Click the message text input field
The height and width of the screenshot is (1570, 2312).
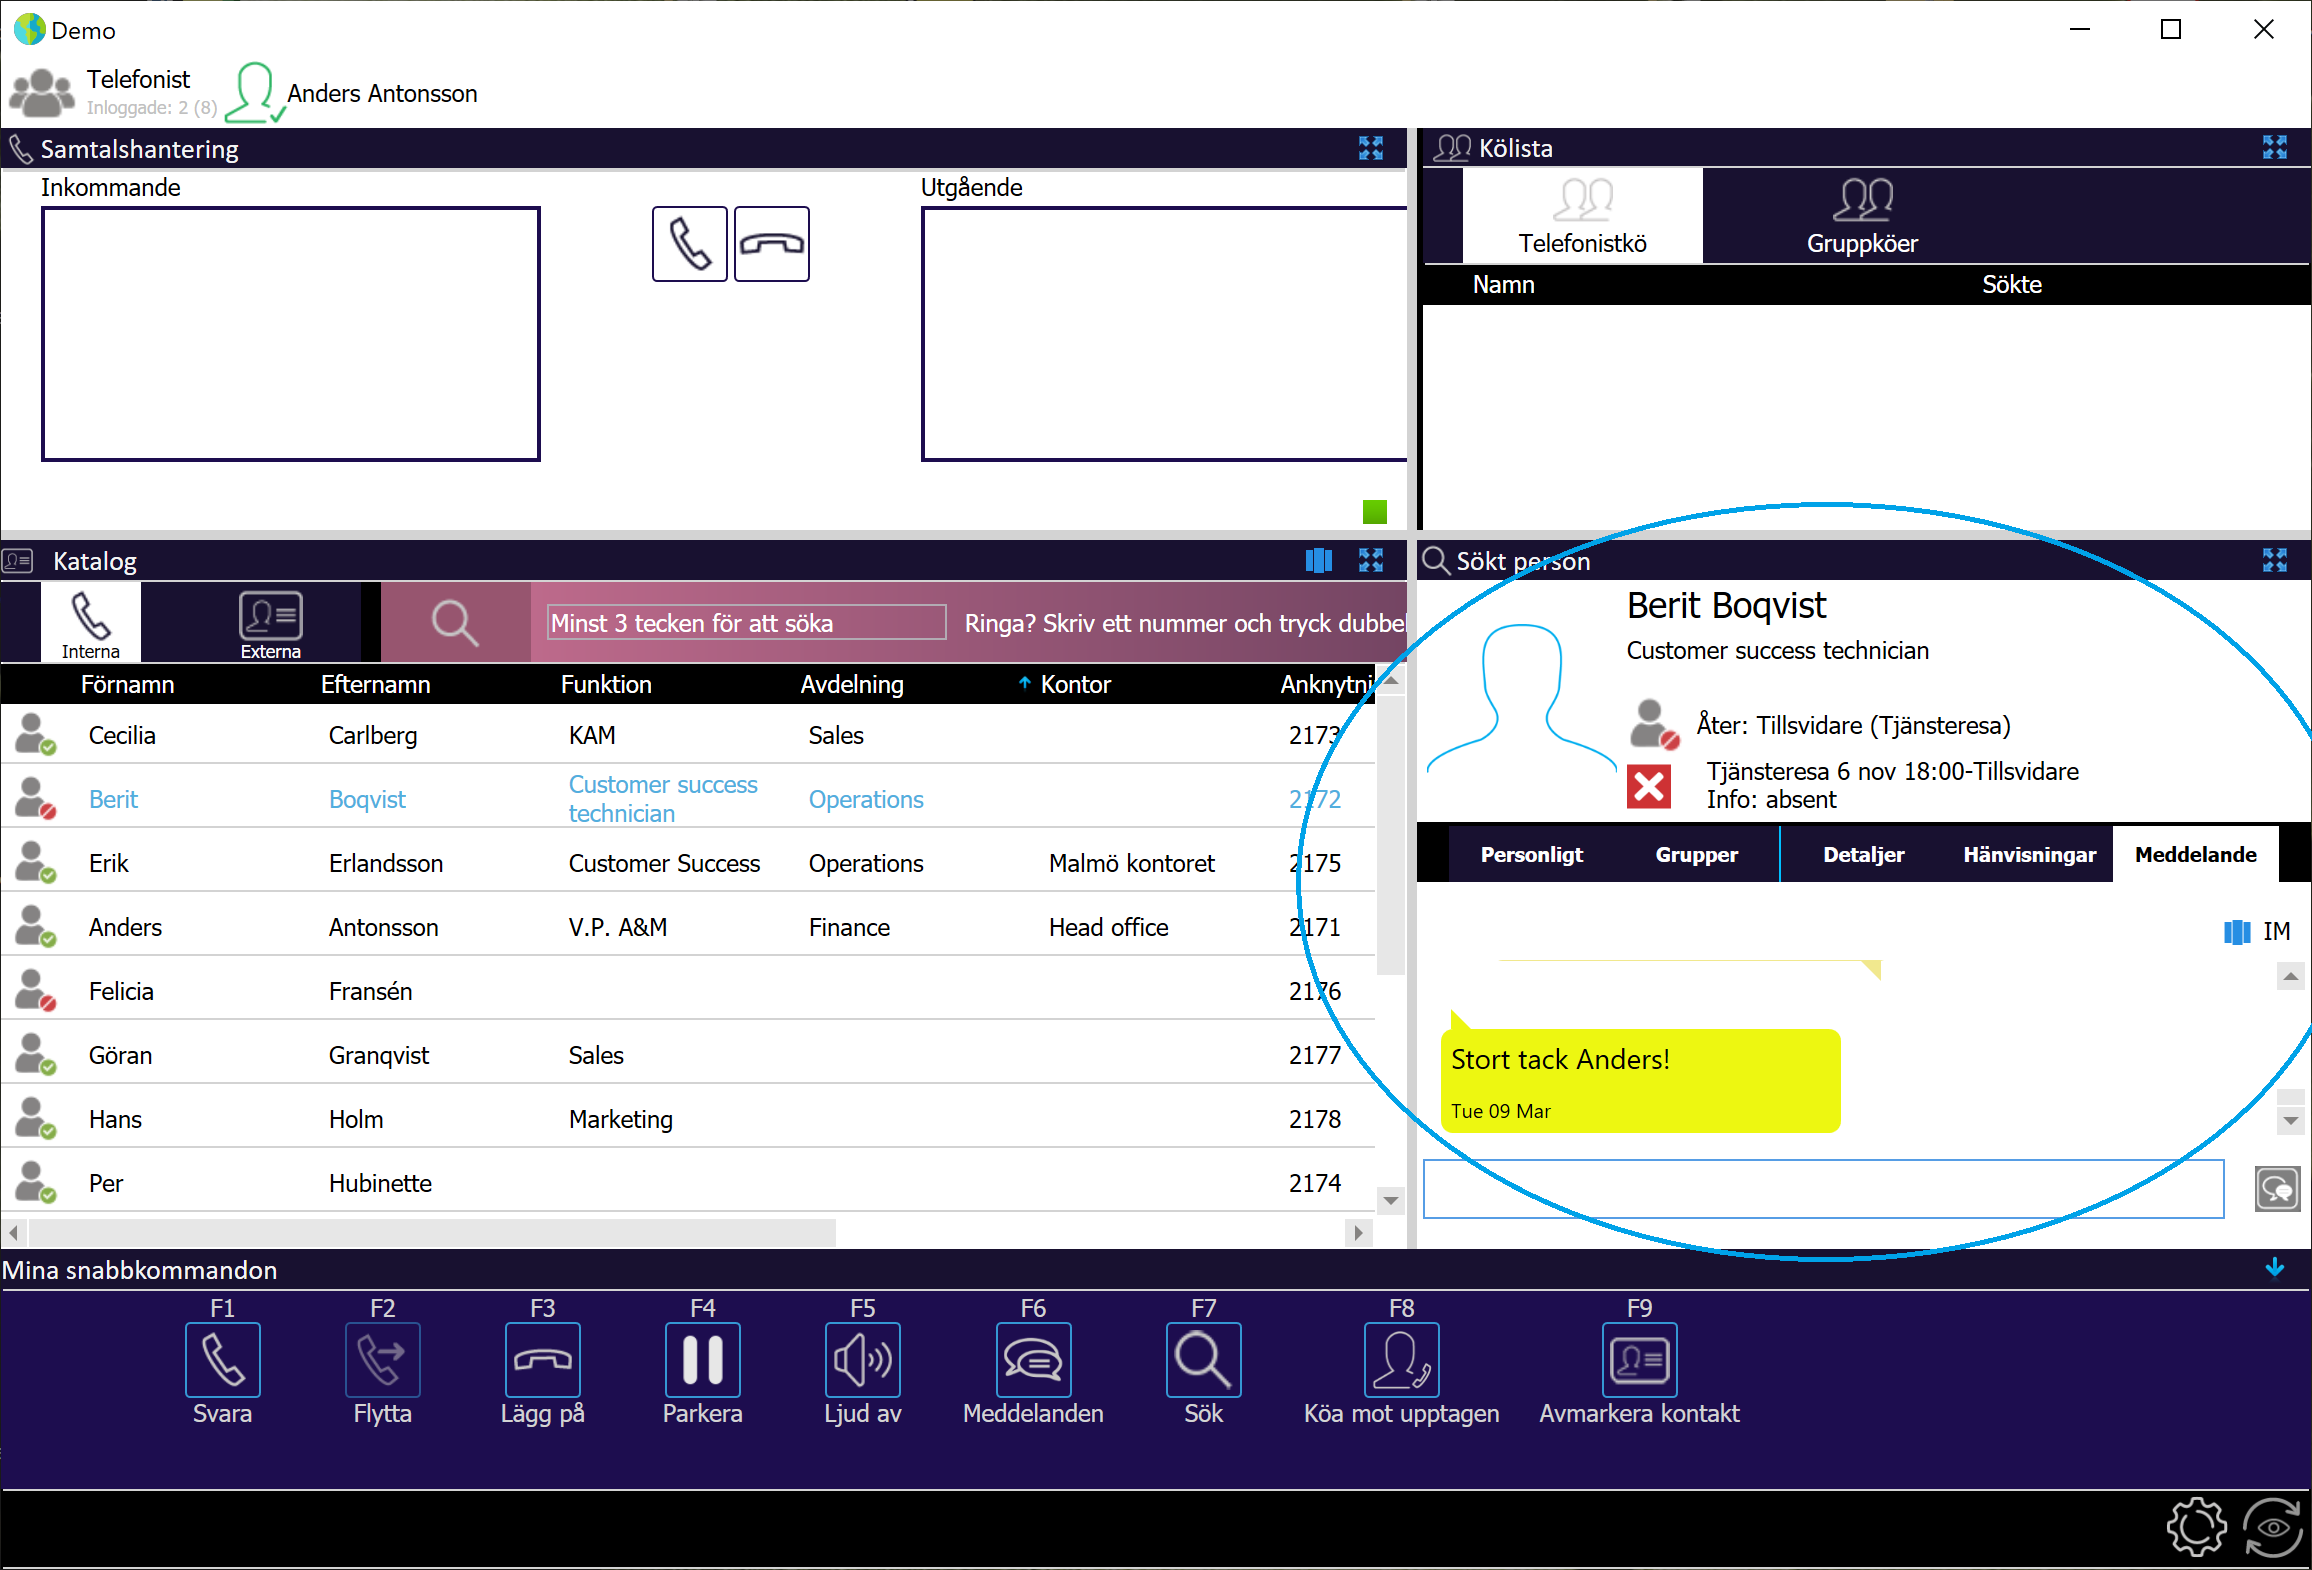click(x=1823, y=1189)
